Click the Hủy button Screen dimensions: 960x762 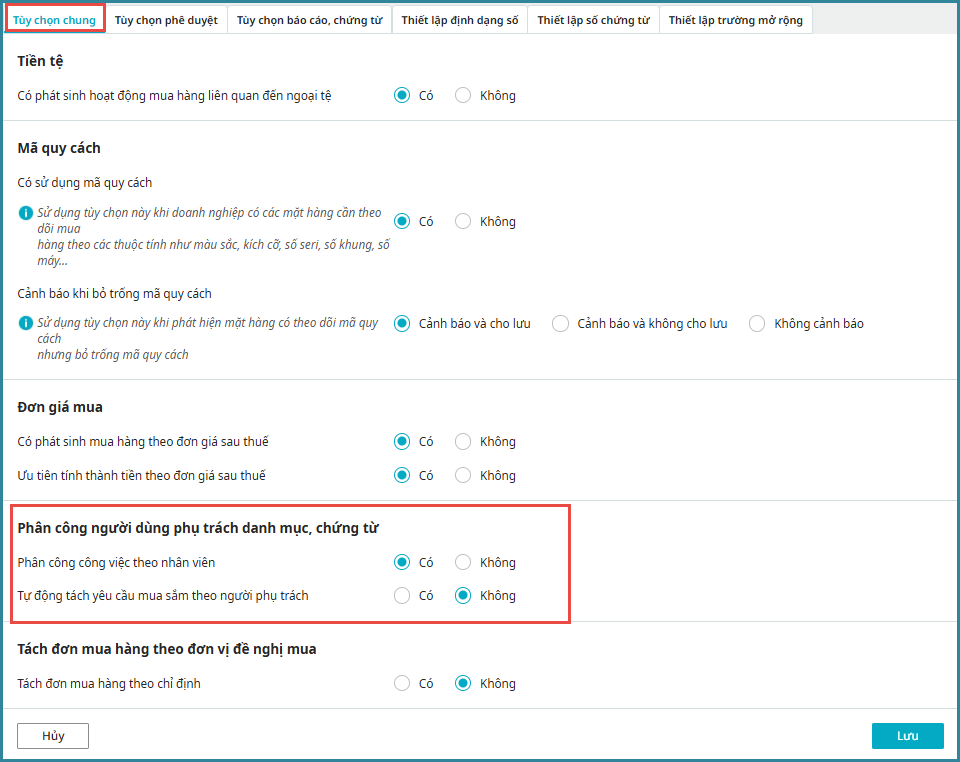(x=53, y=736)
